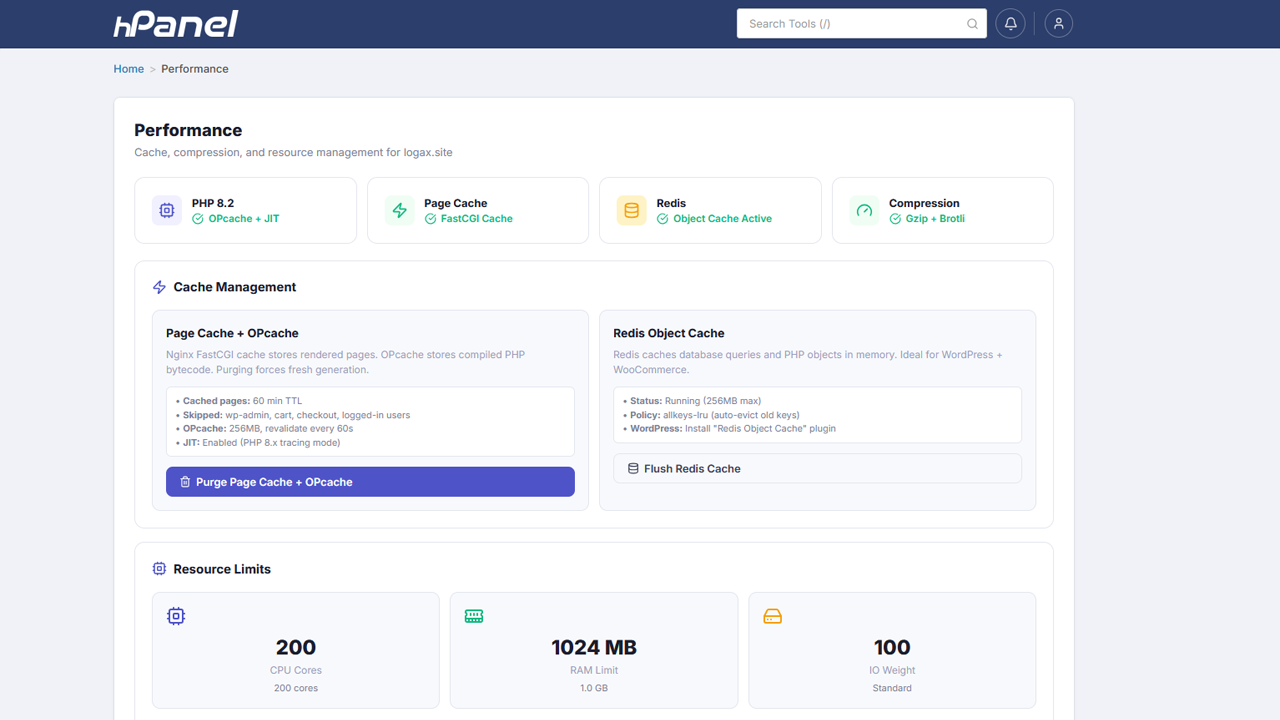Open the notifications bell
The width and height of the screenshot is (1280, 720).
point(1011,24)
